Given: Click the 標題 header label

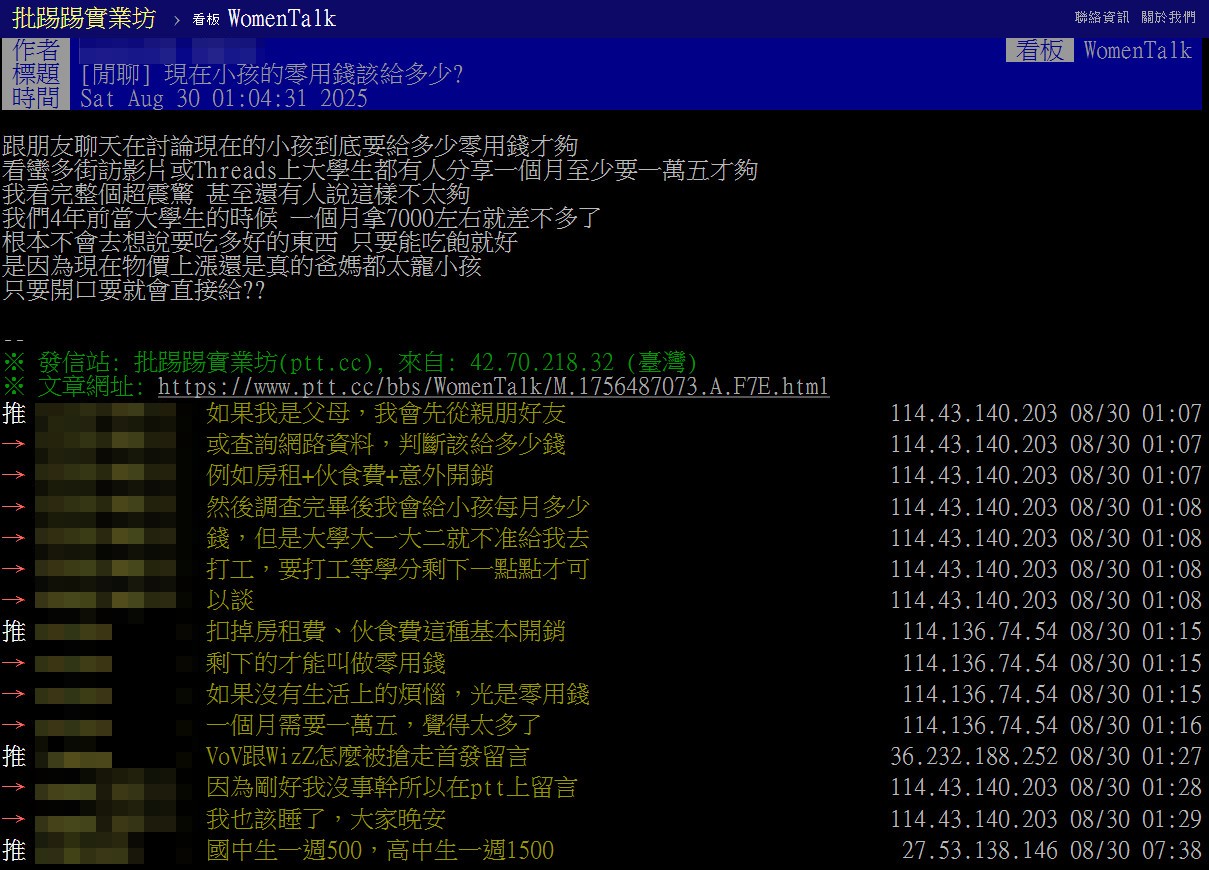Looking at the screenshot, I should [37, 75].
